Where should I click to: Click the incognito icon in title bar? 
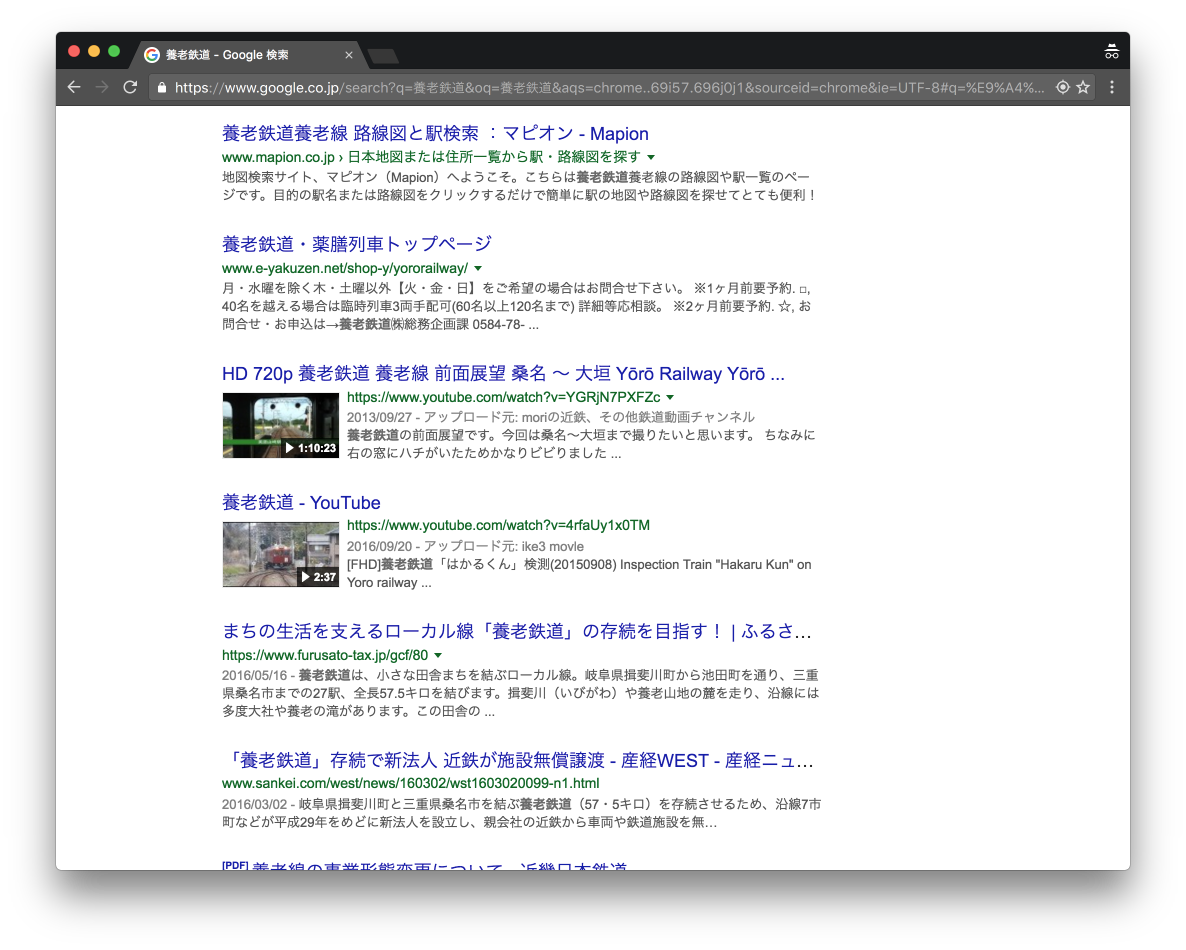coord(1111,52)
